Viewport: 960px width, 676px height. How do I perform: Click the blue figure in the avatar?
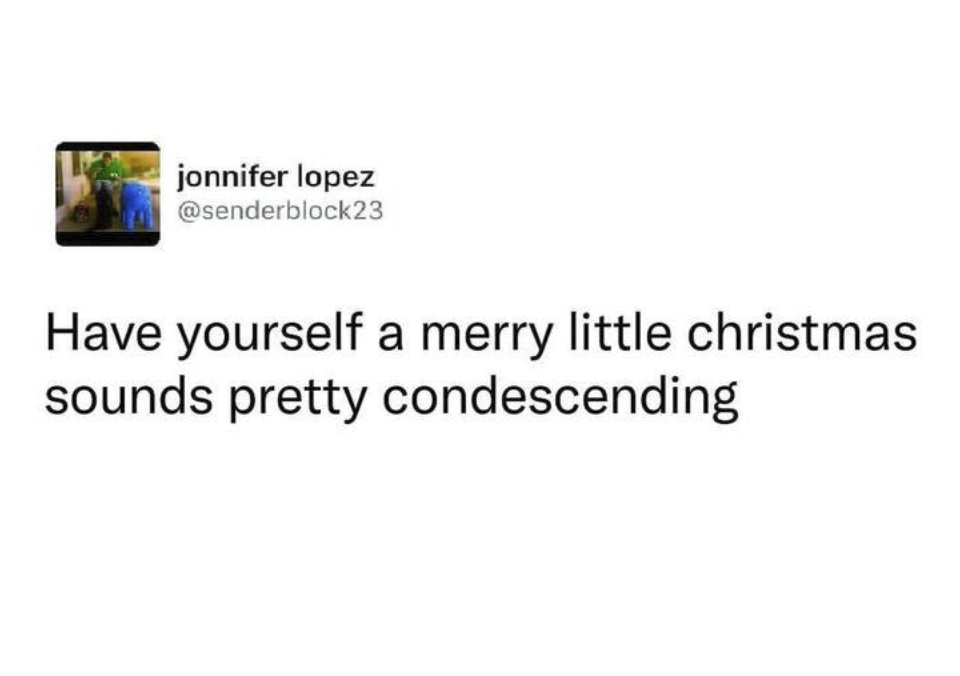(x=135, y=204)
